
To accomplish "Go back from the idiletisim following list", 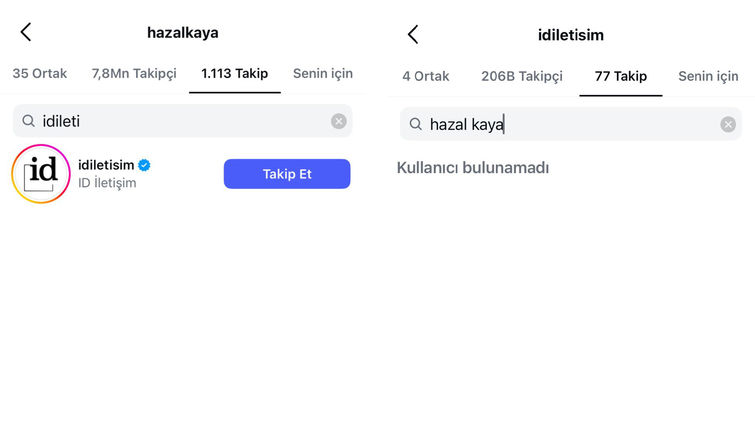I will (x=413, y=35).
